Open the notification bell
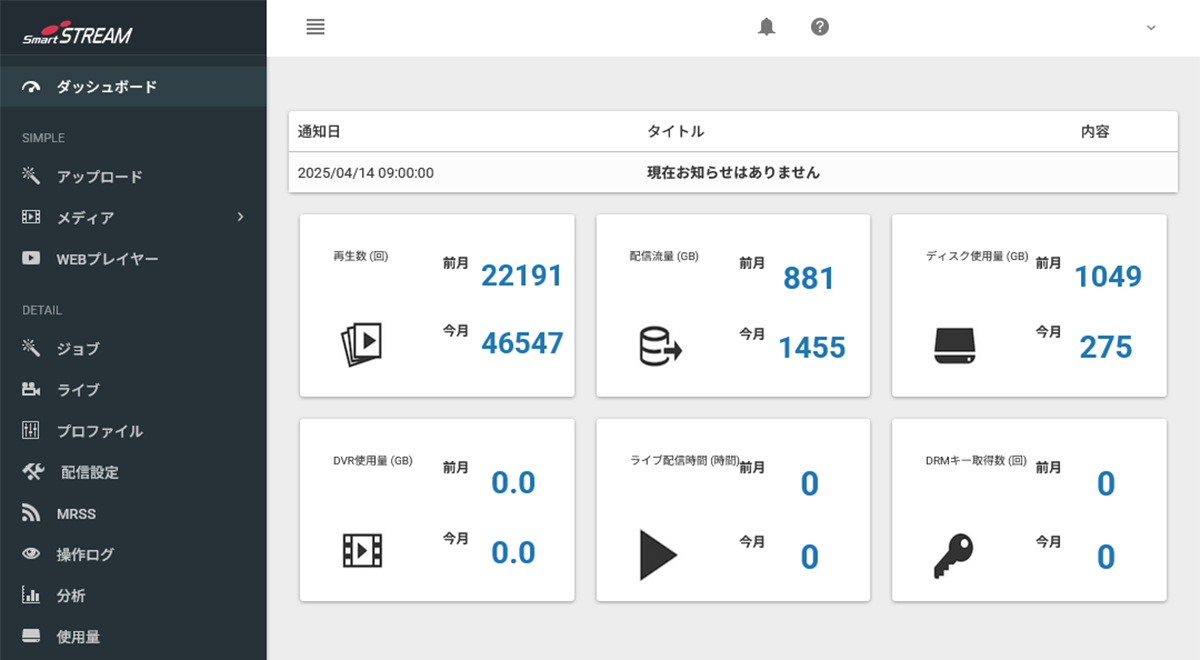The image size is (1200, 660). (x=767, y=27)
